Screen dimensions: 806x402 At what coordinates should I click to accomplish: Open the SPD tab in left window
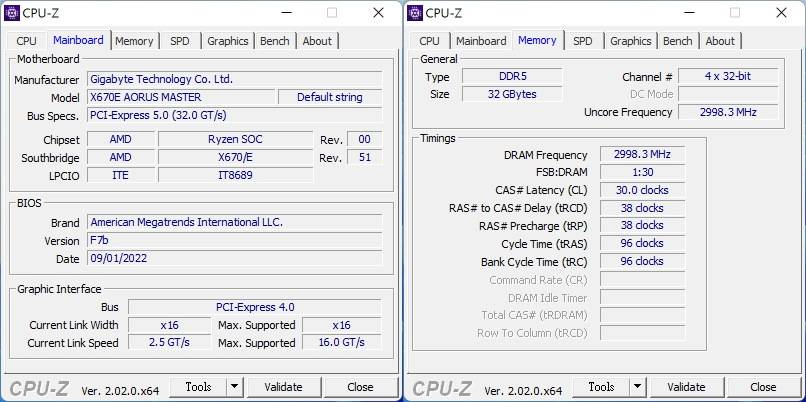click(180, 41)
